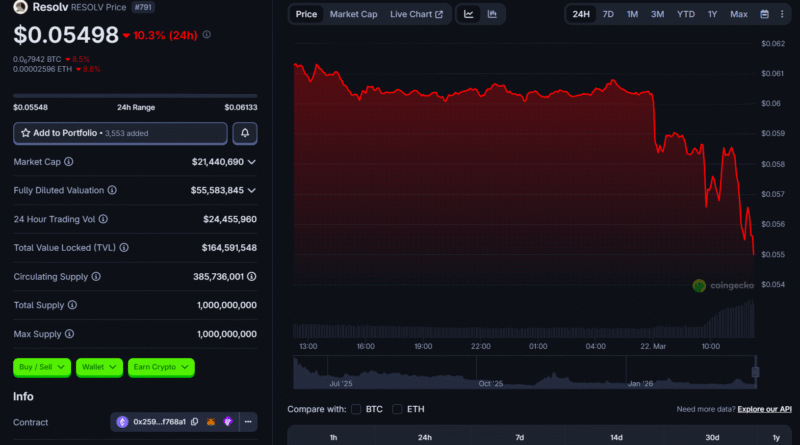Show Fully Diluted Valuation info icon
This screenshot has width=800, height=445.
click(112, 190)
